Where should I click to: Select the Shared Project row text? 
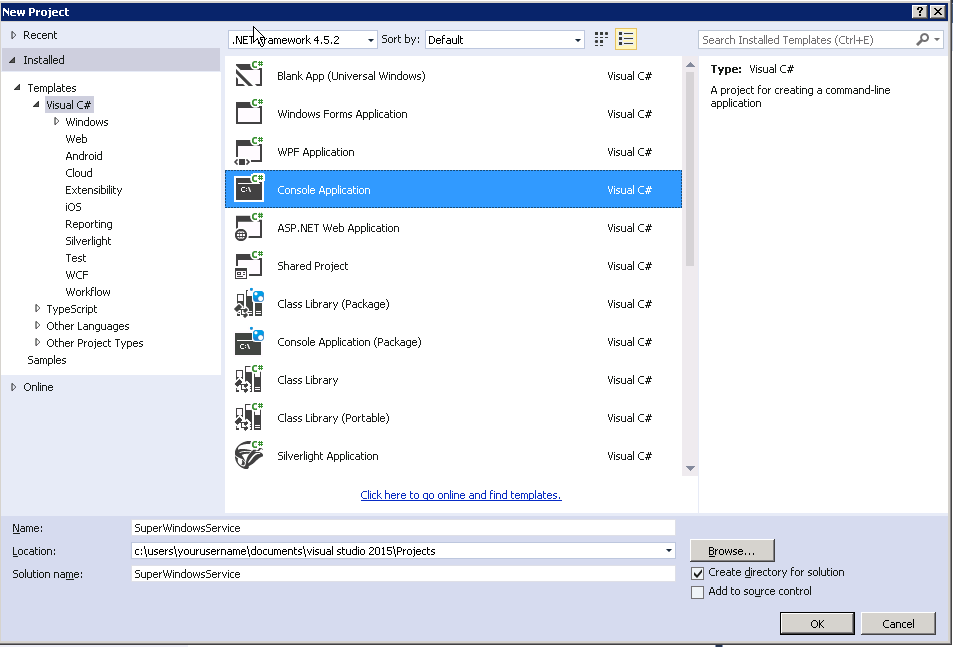312,266
